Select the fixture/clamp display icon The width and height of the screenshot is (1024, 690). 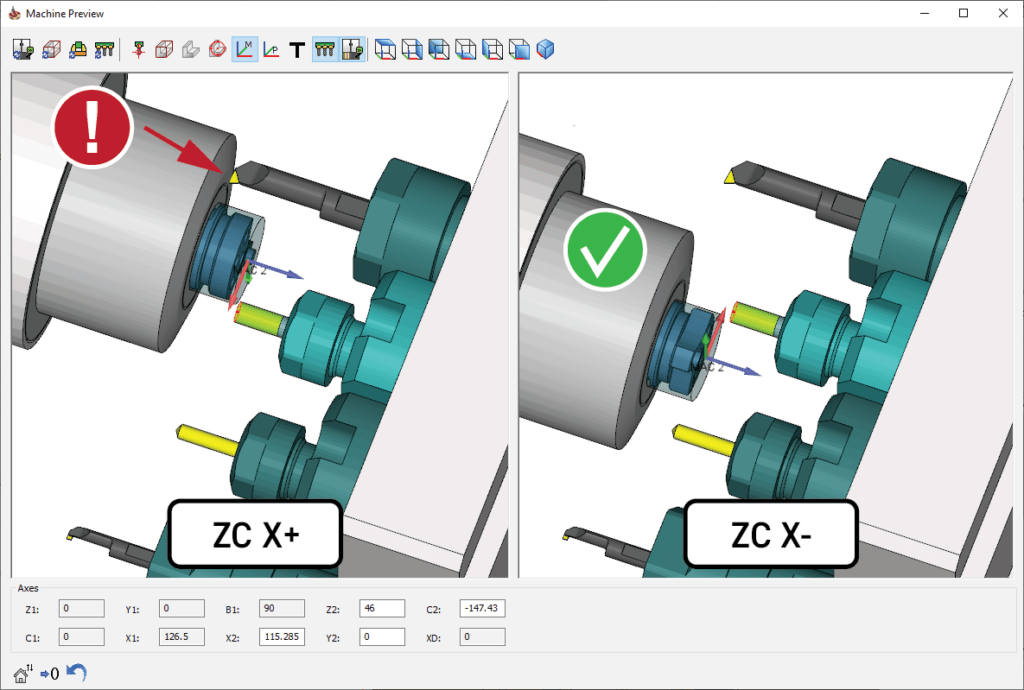point(77,48)
